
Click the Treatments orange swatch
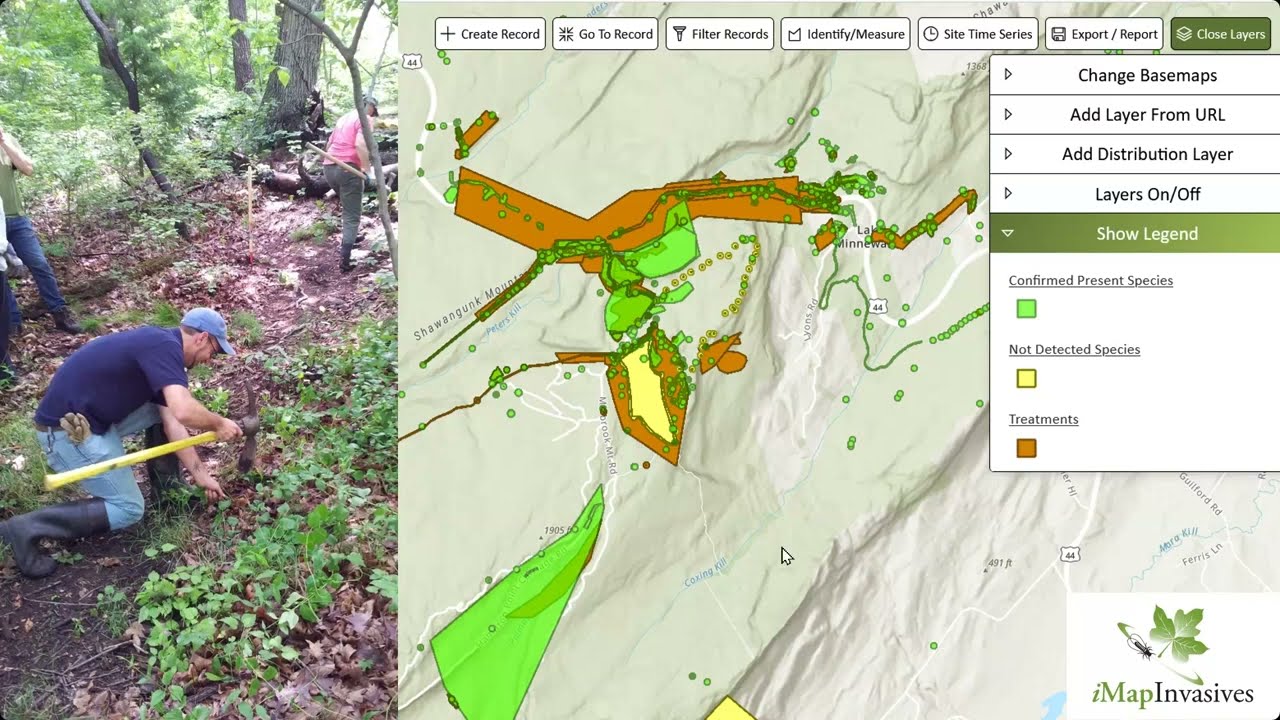click(x=1026, y=448)
